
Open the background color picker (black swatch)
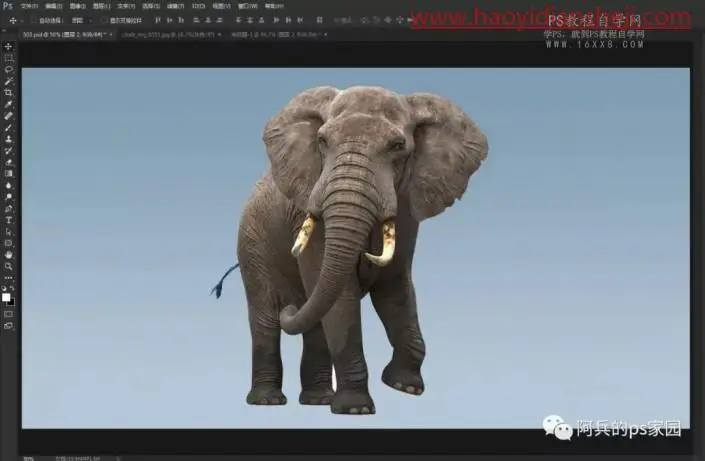[x=12, y=303]
